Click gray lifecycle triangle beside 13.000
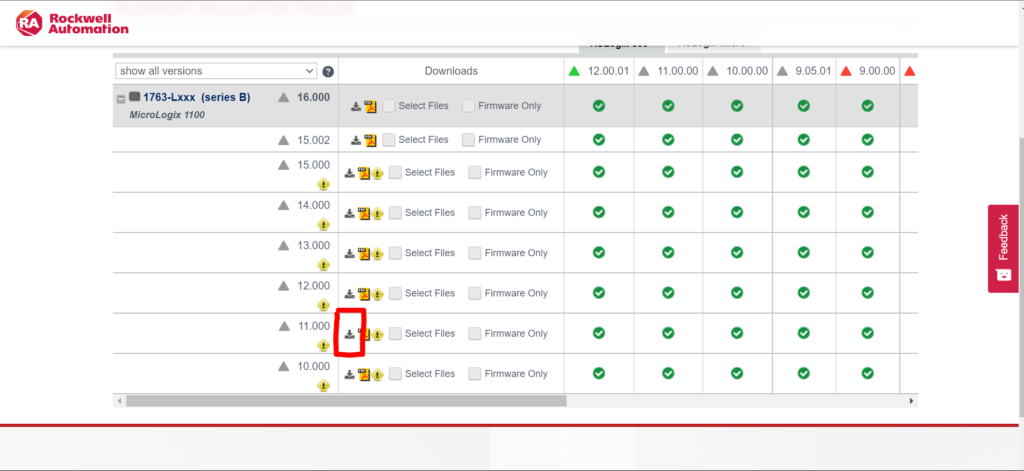Screen dimensions: 1024x471 283,246
